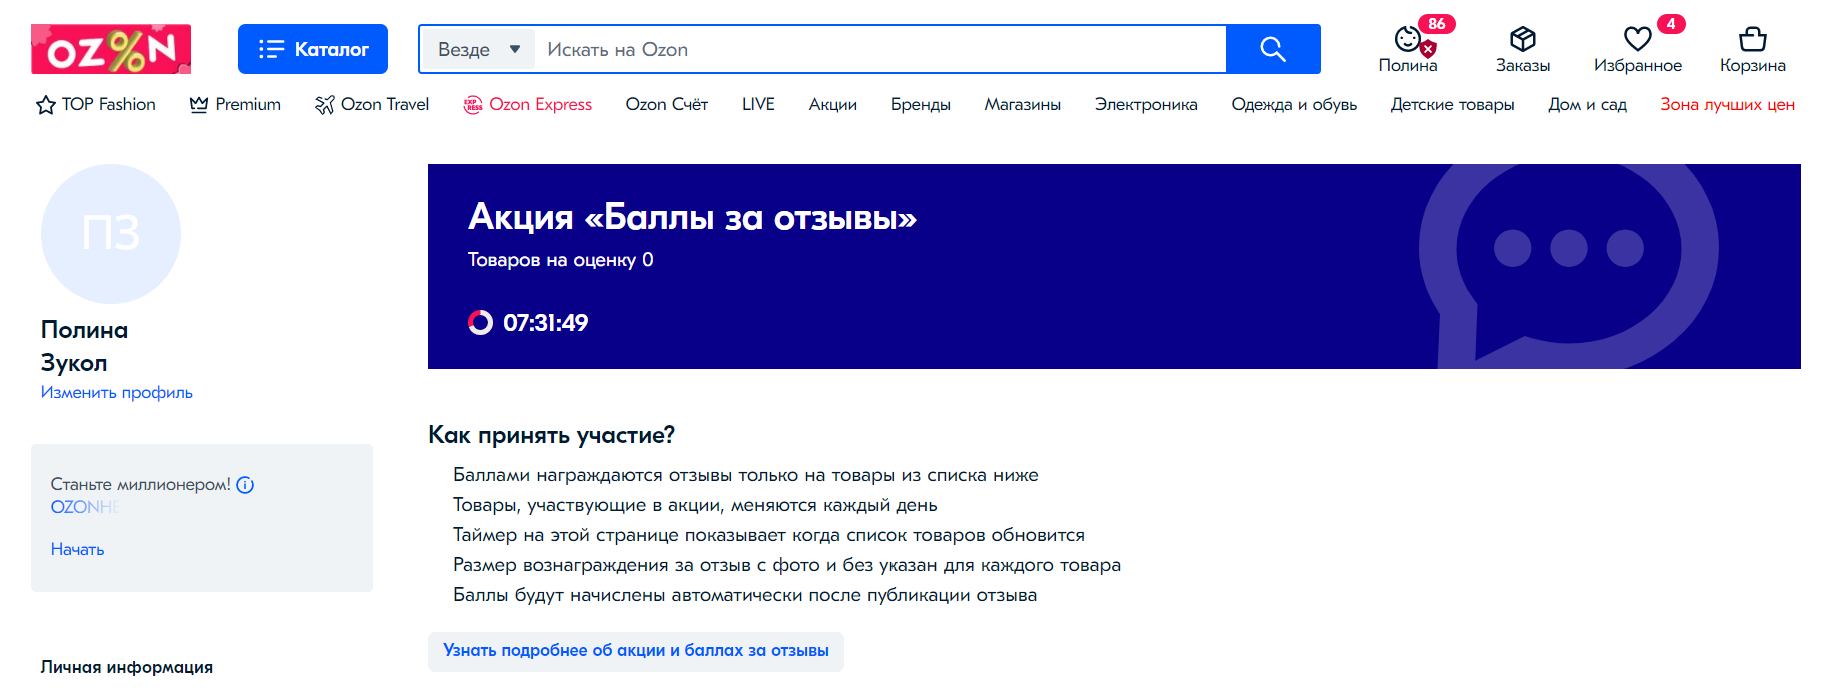This screenshot has width=1847, height=696.
Task: Click Узнать подробнее об акции button
Action: pyautogui.click(x=636, y=651)
